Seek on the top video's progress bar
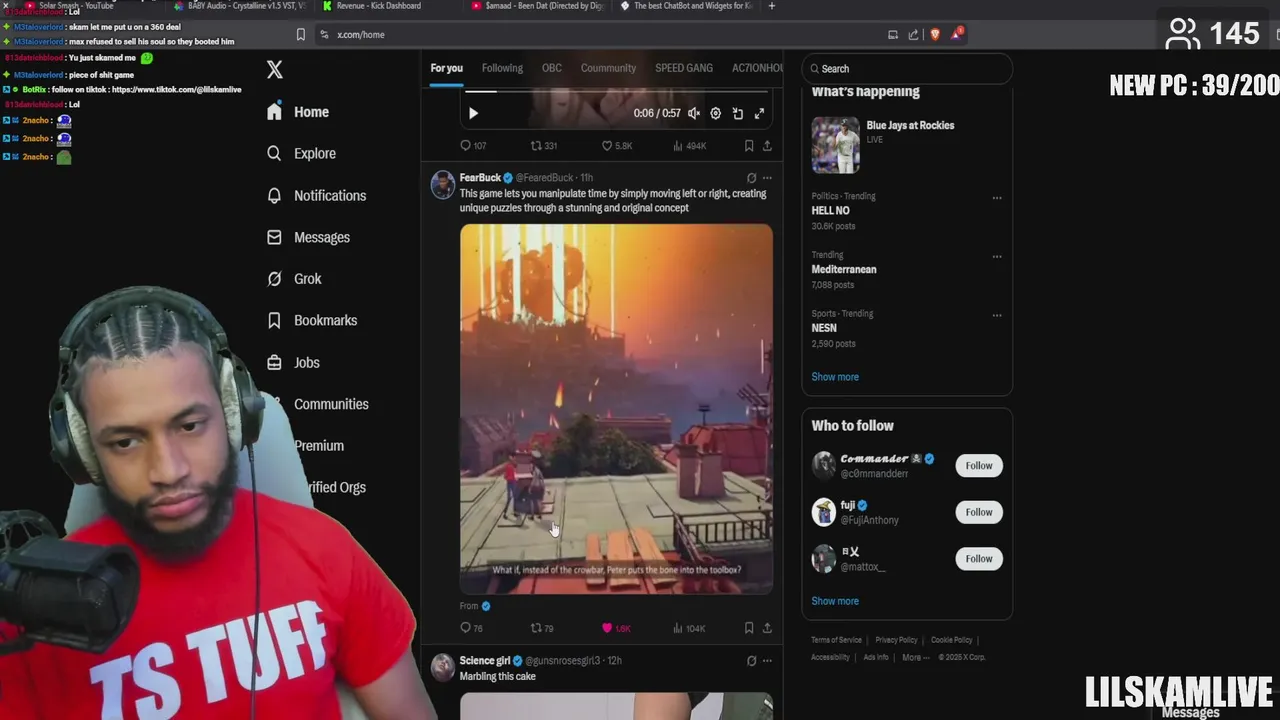The width and height of the screenshot is (1280, 720). 616,91
